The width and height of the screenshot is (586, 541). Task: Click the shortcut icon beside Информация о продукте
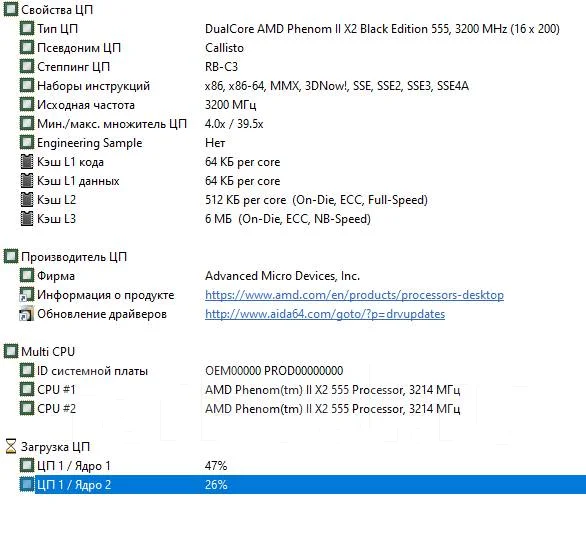click(x=27, y=295)
